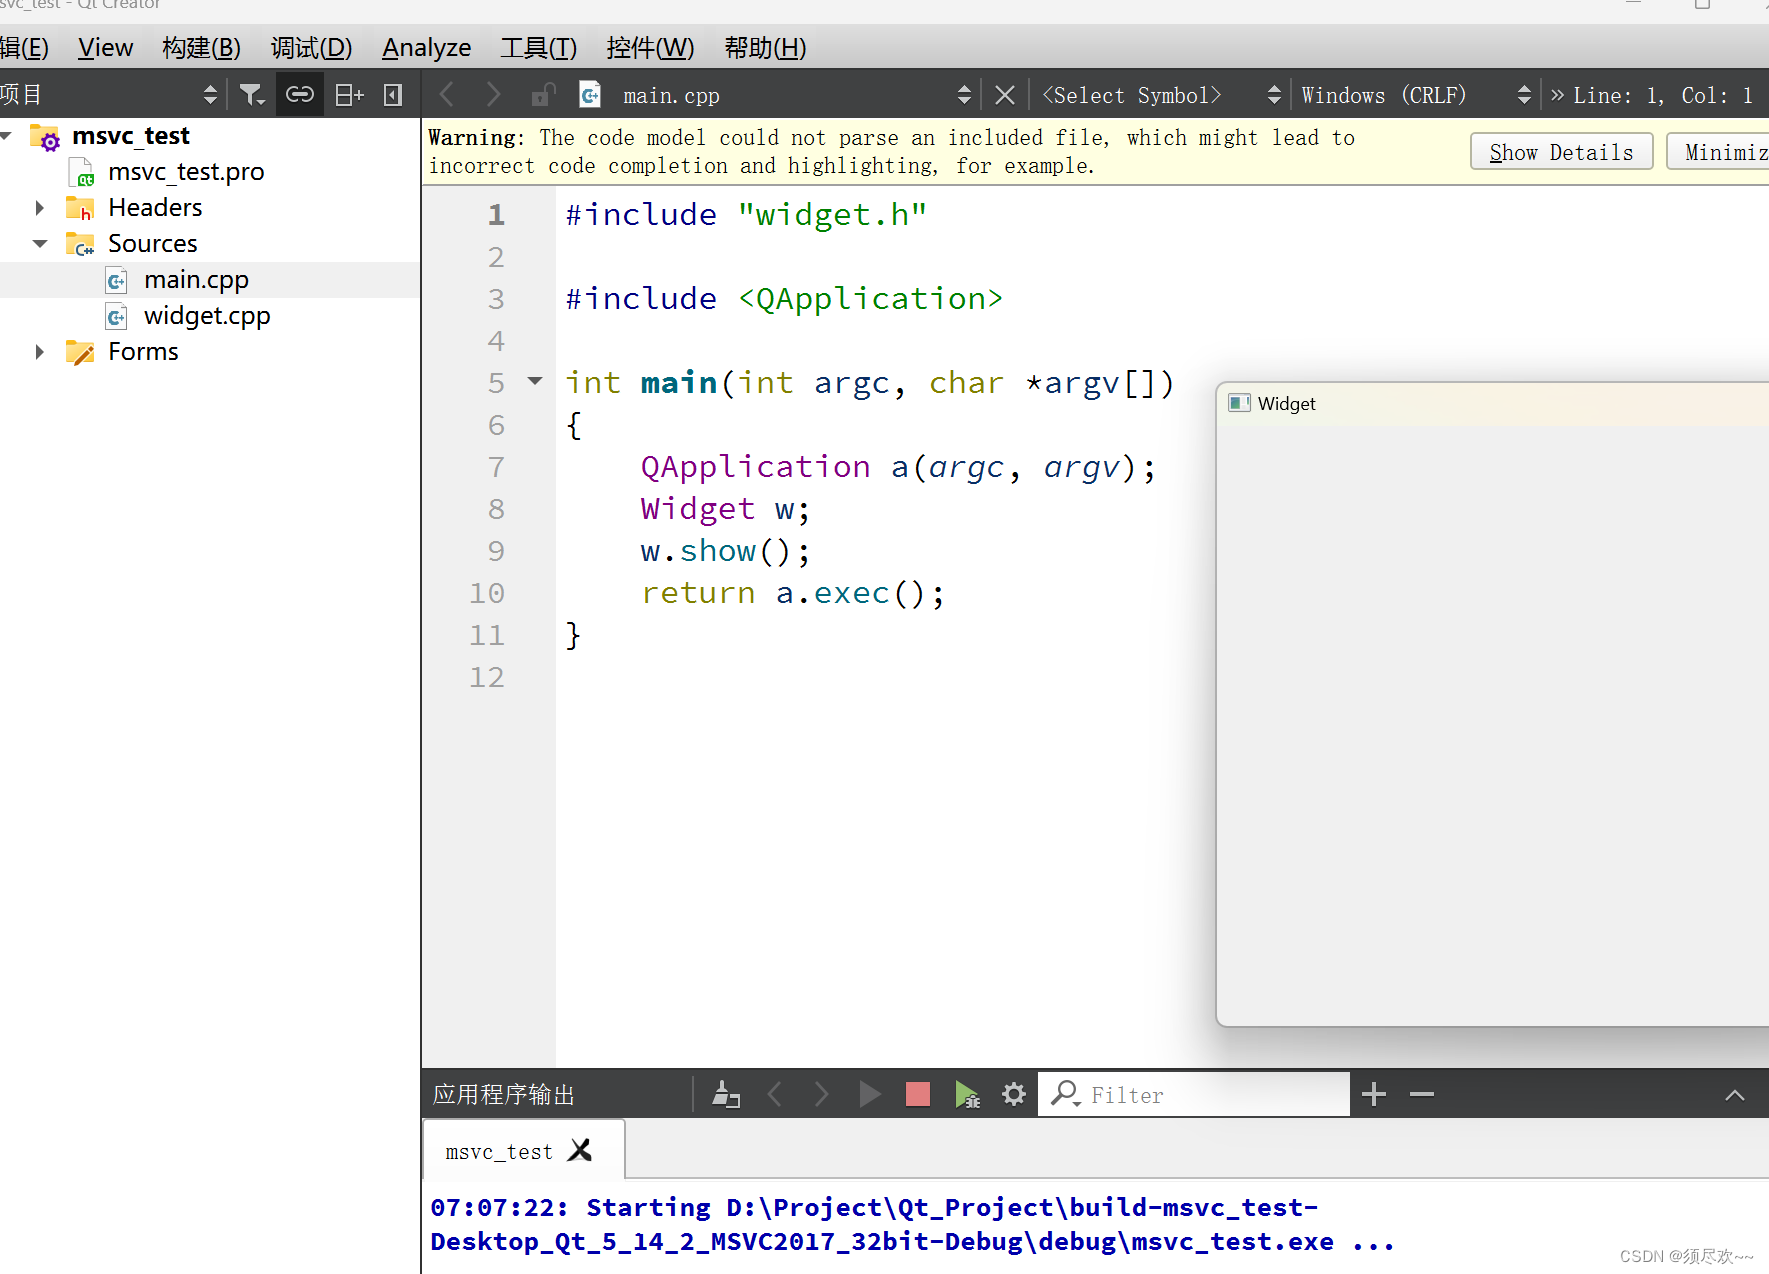Click the filter tree icon in project pane
Image resolution: width=1769 pixels, height=1274 pixels.
click(252, 95)
